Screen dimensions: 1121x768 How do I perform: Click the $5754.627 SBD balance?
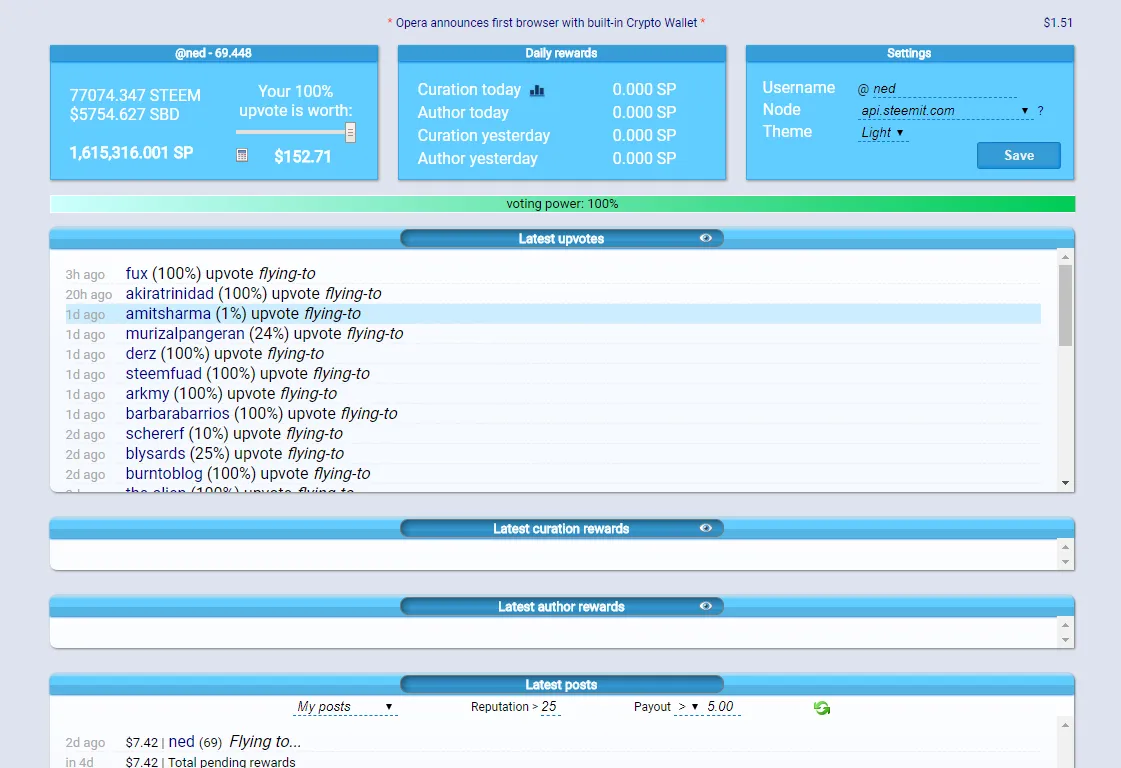124,114
